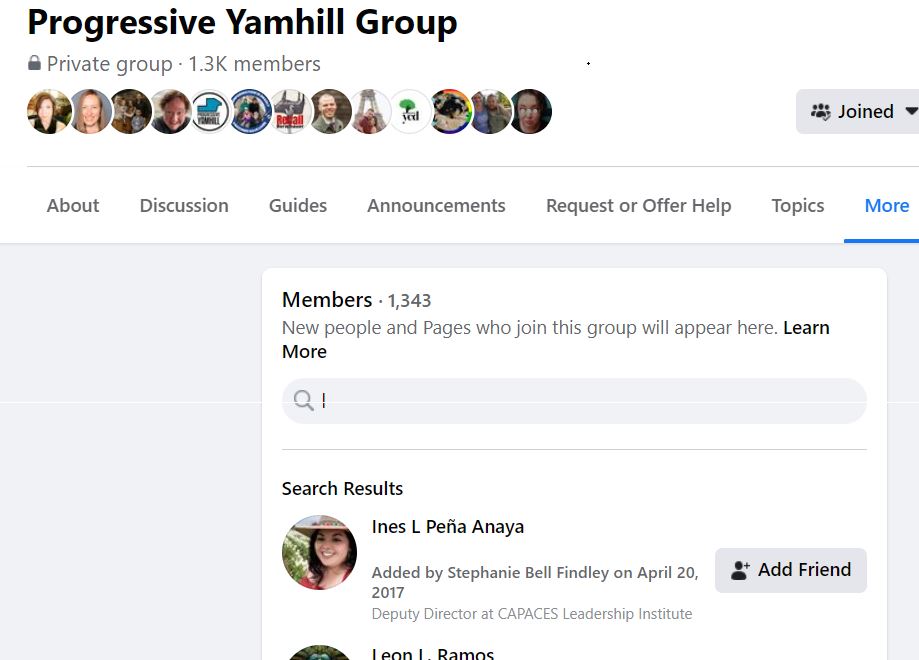Click the magnifying glass search icon
Viewport: 919px width, 660px height.
coord(304,400)
